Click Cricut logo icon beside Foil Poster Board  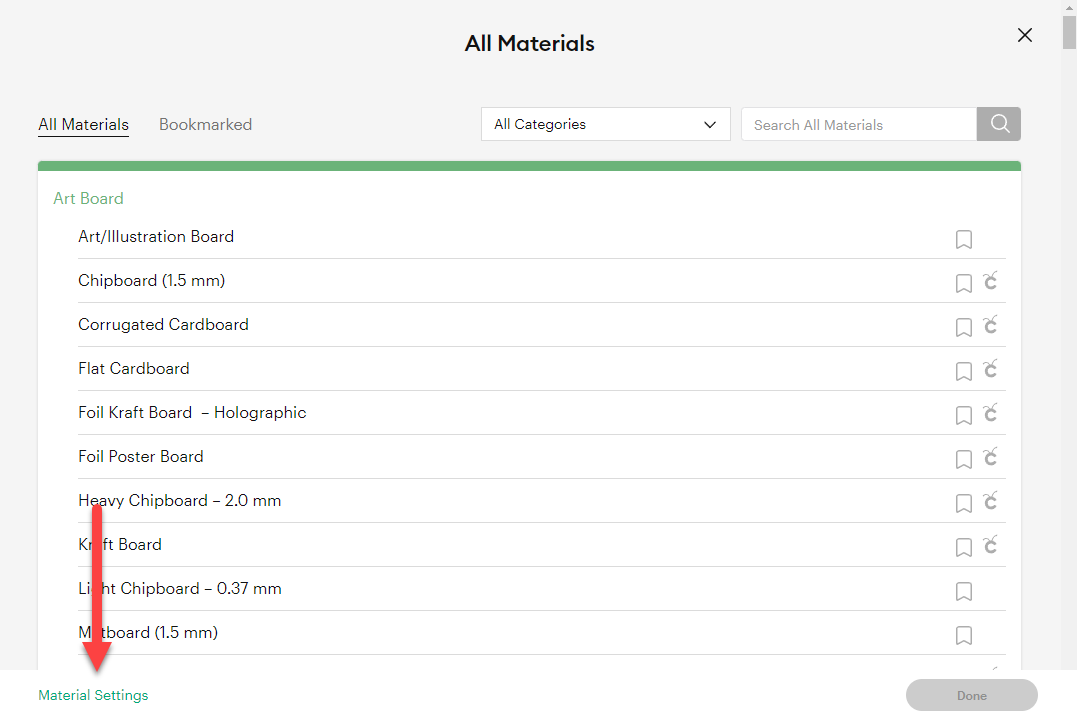pos(990,457)
